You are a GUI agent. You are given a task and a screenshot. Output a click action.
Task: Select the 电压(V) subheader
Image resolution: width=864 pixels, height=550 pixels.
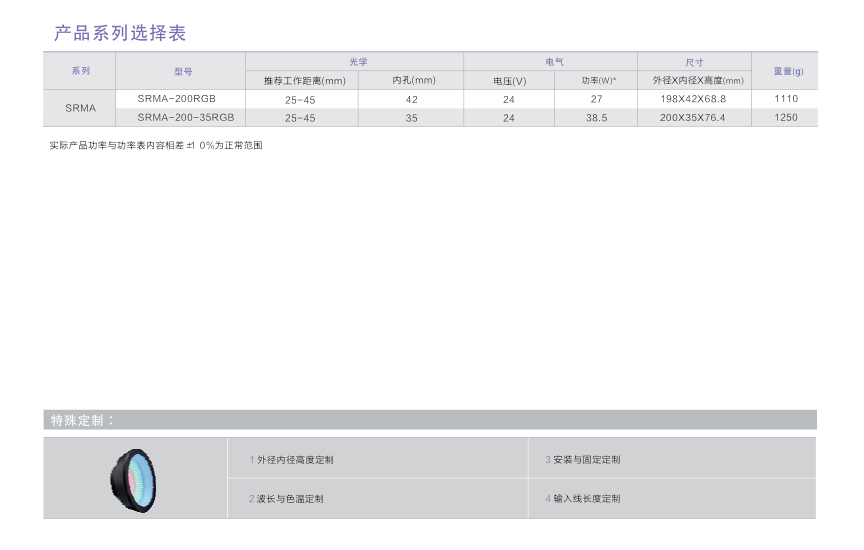pos(510,81)
